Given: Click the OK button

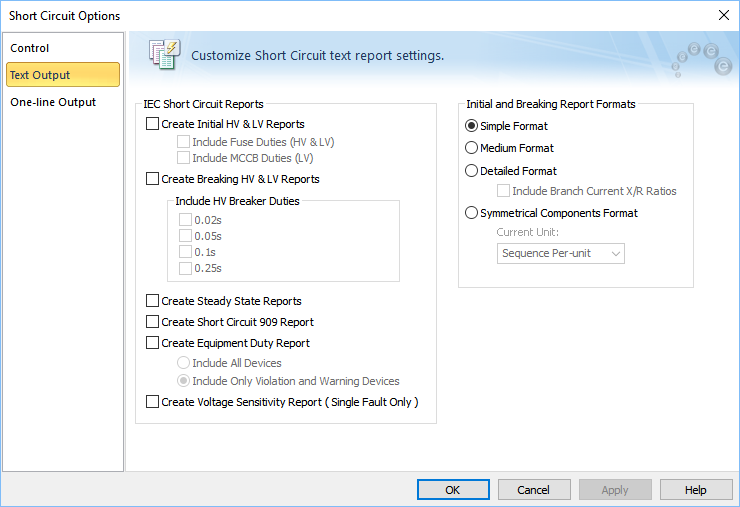Looking at the screenshot, I should tap(452, 490).
